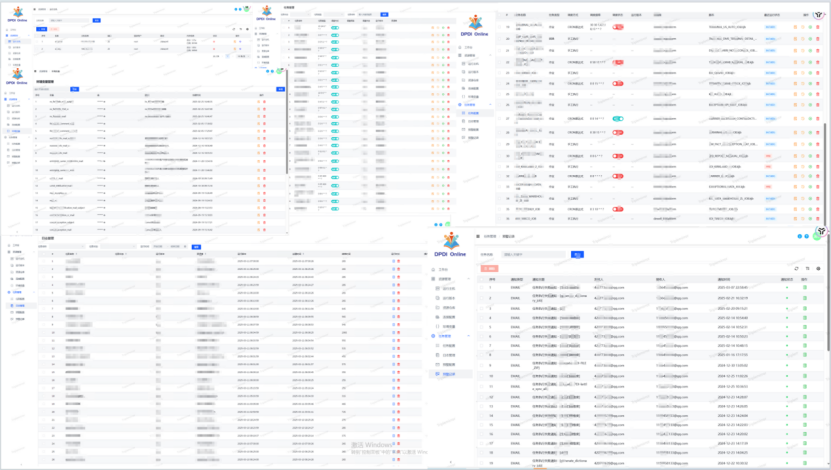
Task: Click the red delete icon in variables table row 10
Action: pos(264,171)
